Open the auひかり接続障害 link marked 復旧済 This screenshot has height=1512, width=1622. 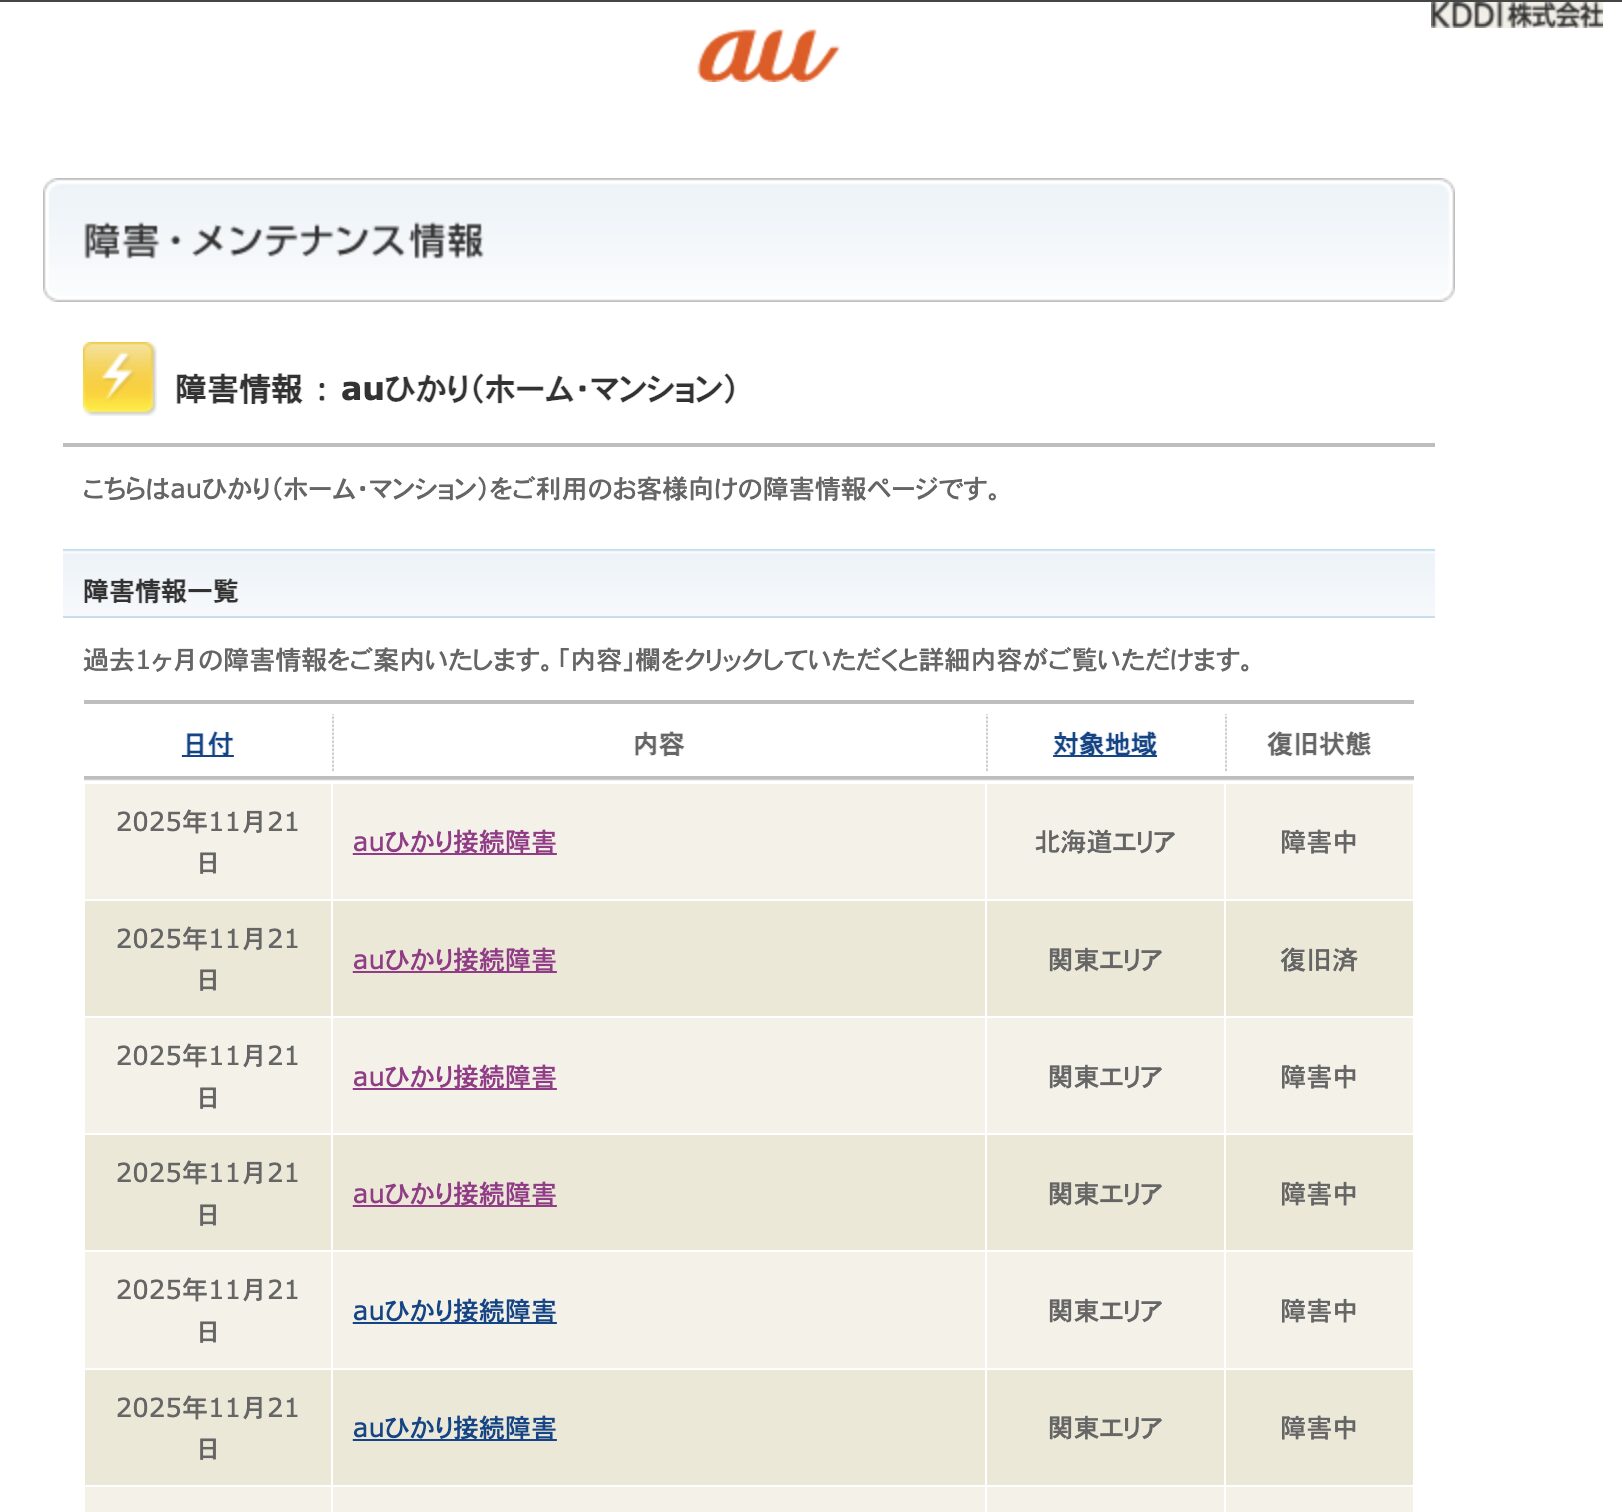click(454, 960)
